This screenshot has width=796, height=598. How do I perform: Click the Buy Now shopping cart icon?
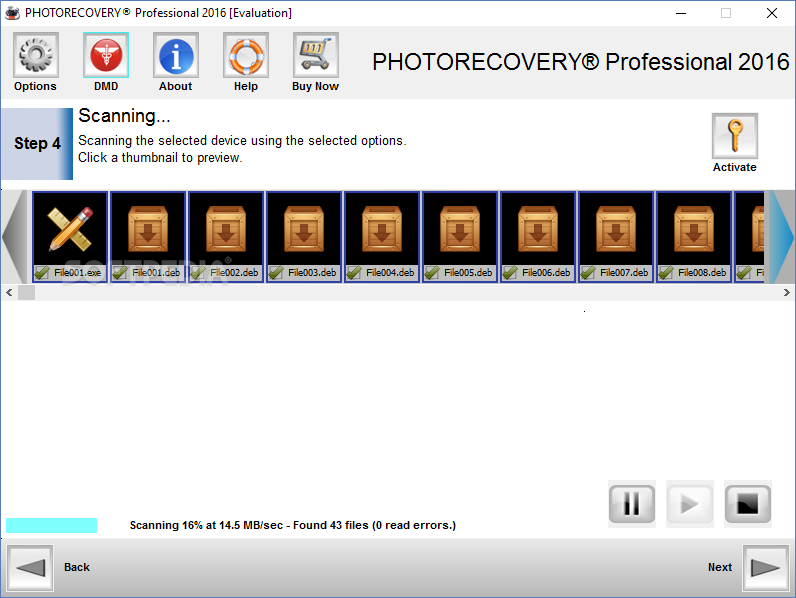(x=315, y=55)
